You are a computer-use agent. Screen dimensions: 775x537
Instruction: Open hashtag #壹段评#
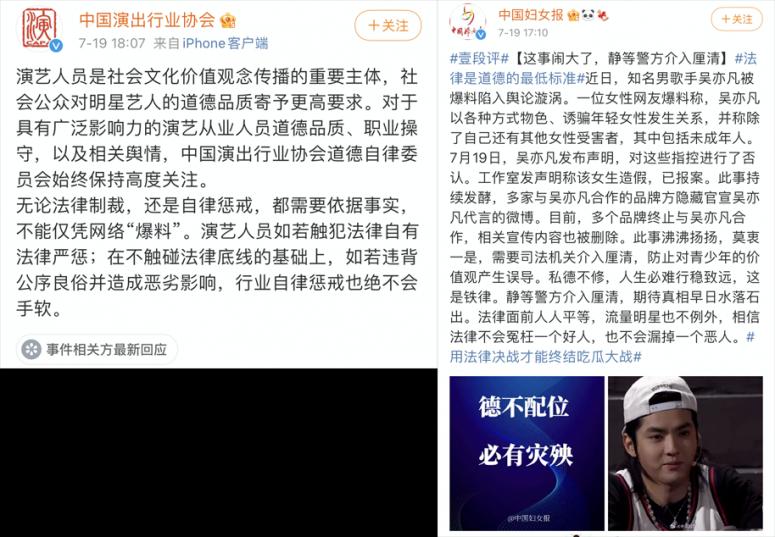coord(479,59)
